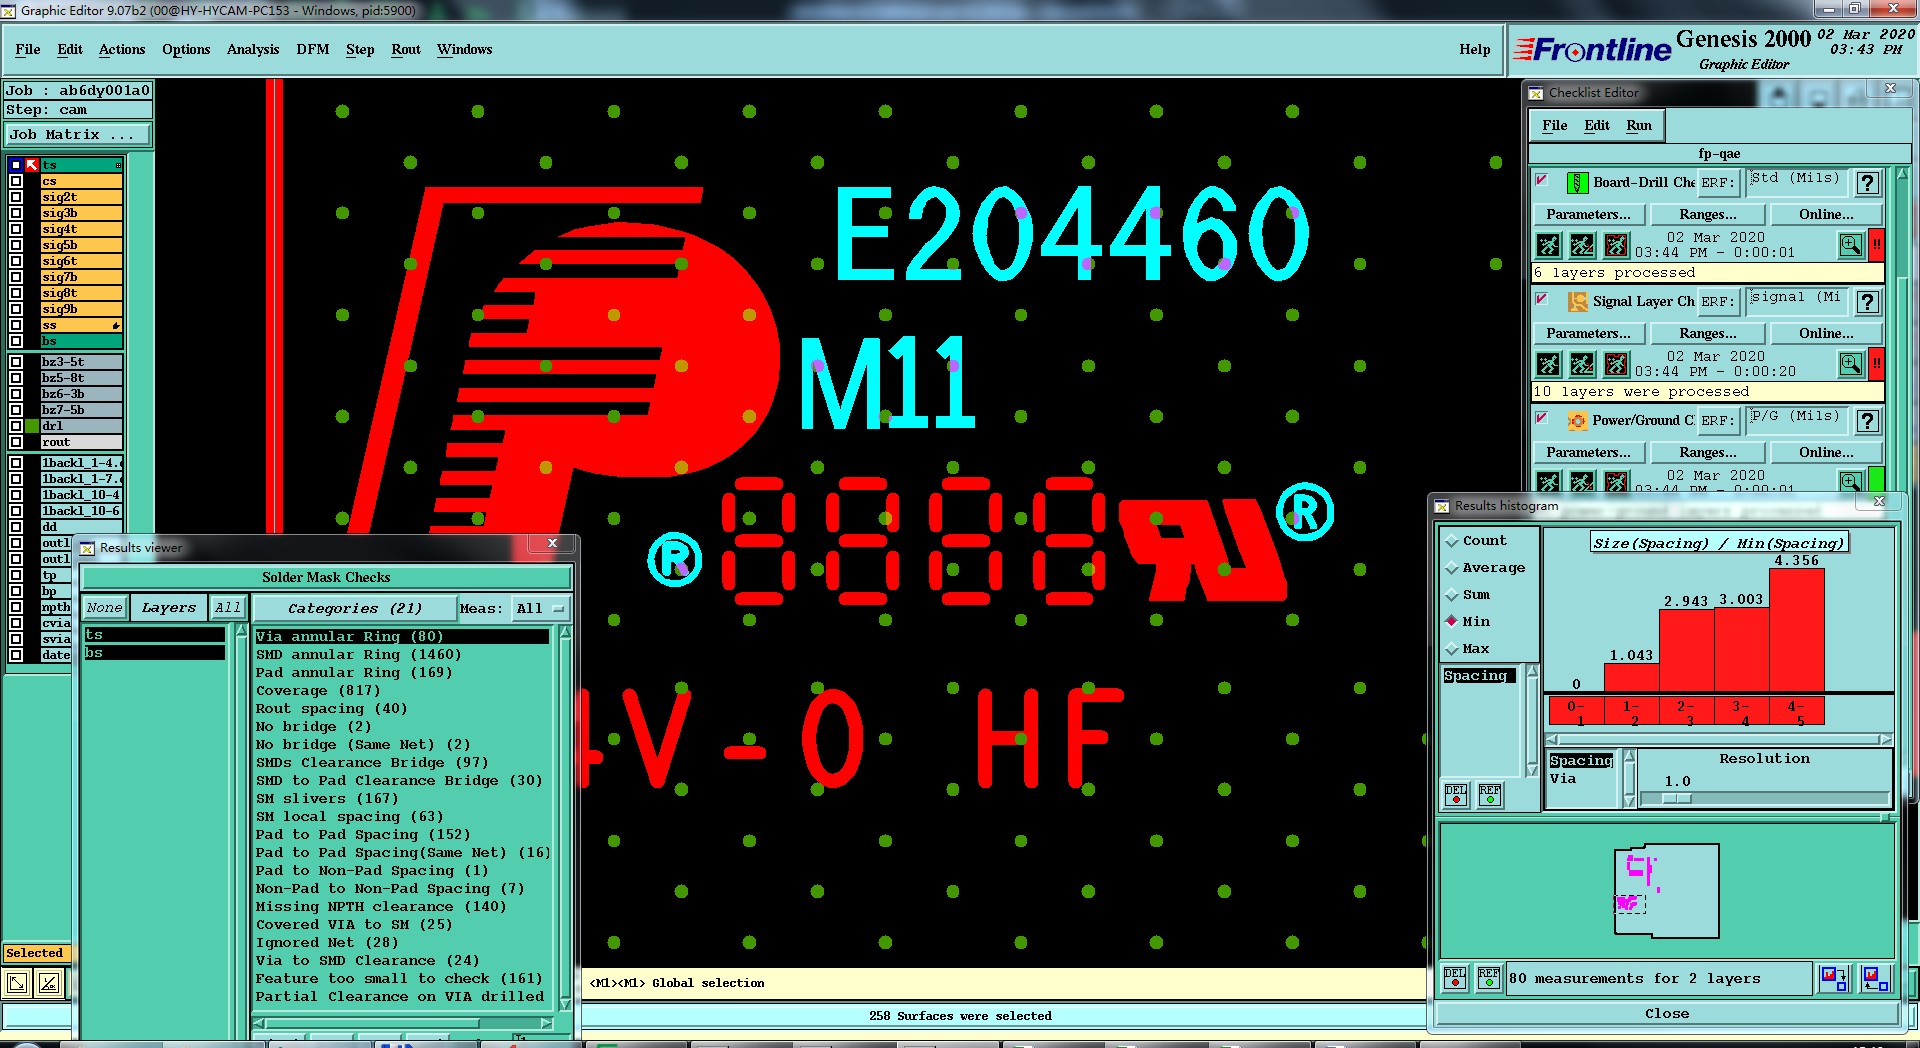This screenshot has height=1048, width=1920.
Task: Open Power/Ground check results magnifier
Action: [x=1851, y=481]
